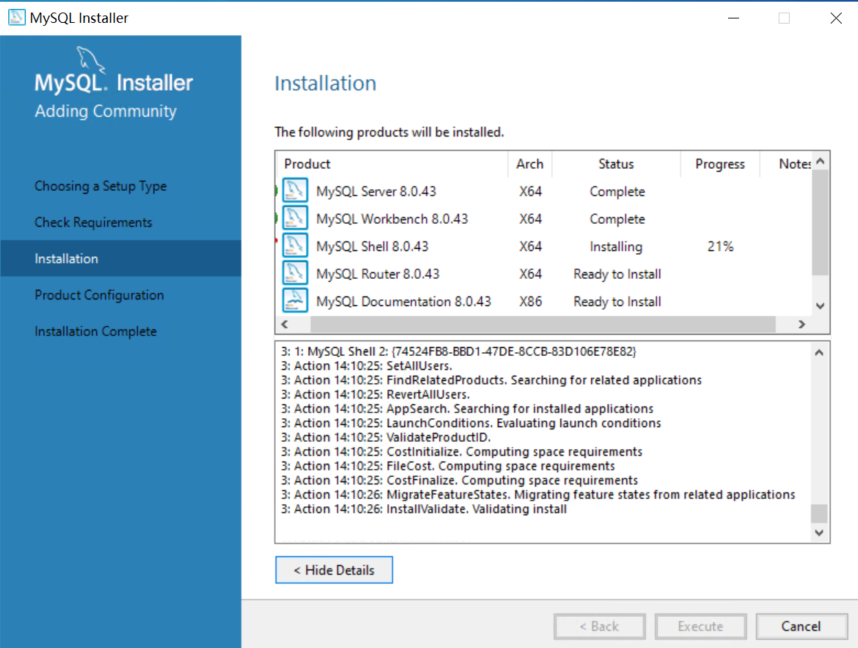Click the MySQL dolphin logo in sidebar
The image size is (858, 648).
click(90, 60)
